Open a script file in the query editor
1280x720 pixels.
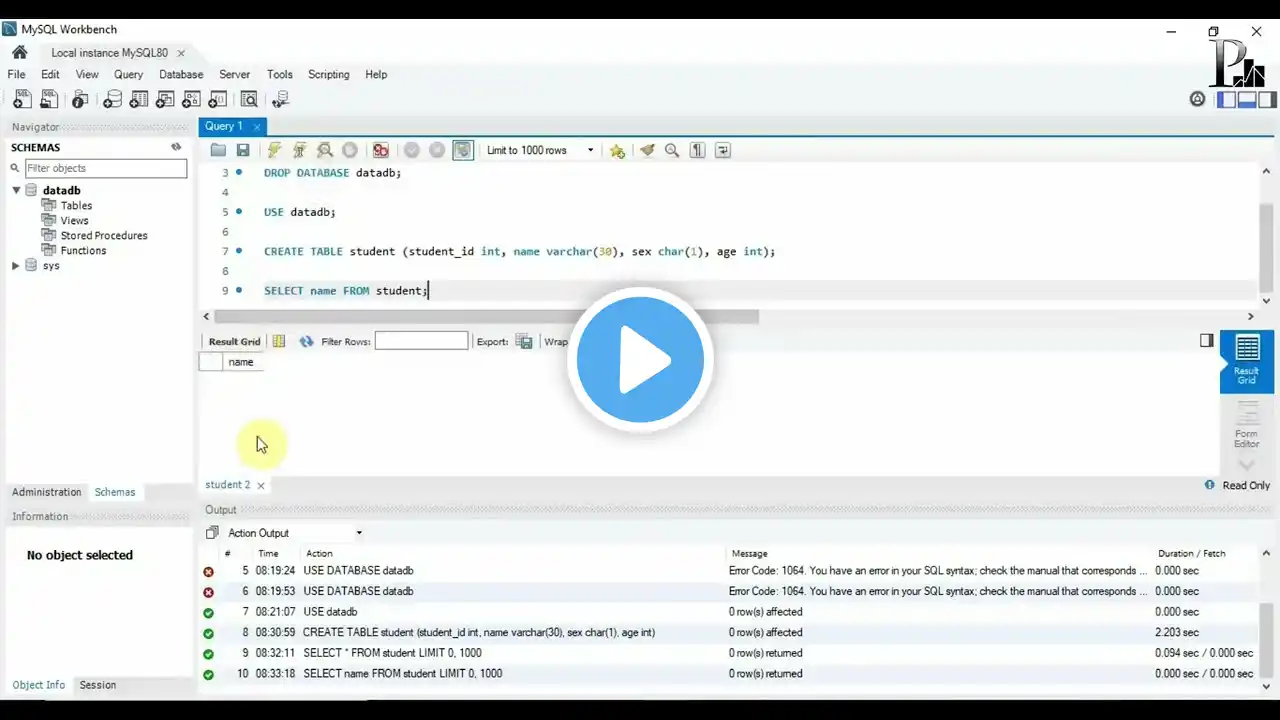click(x=218, y=150)
